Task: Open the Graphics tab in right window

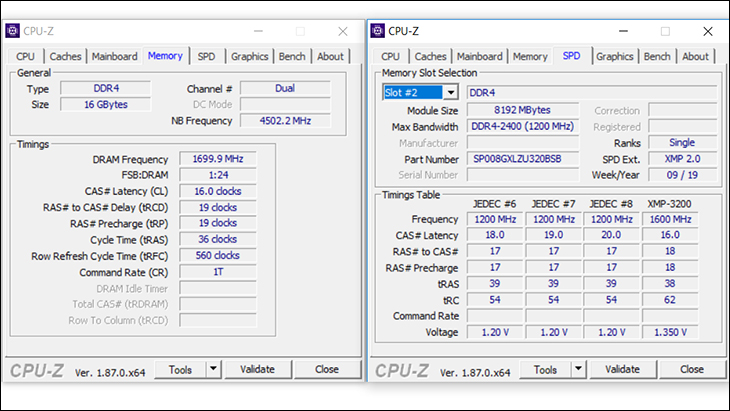Action: coord(615,56)
